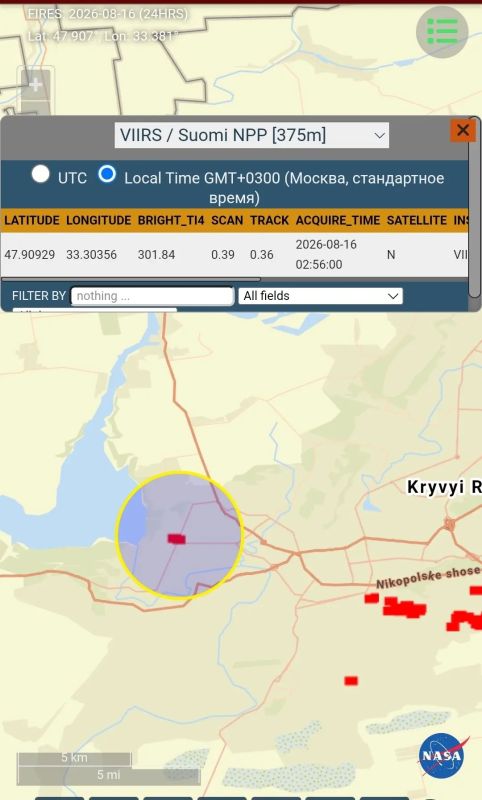Sort by the LATITUDE column header

(x=32, y=220)
